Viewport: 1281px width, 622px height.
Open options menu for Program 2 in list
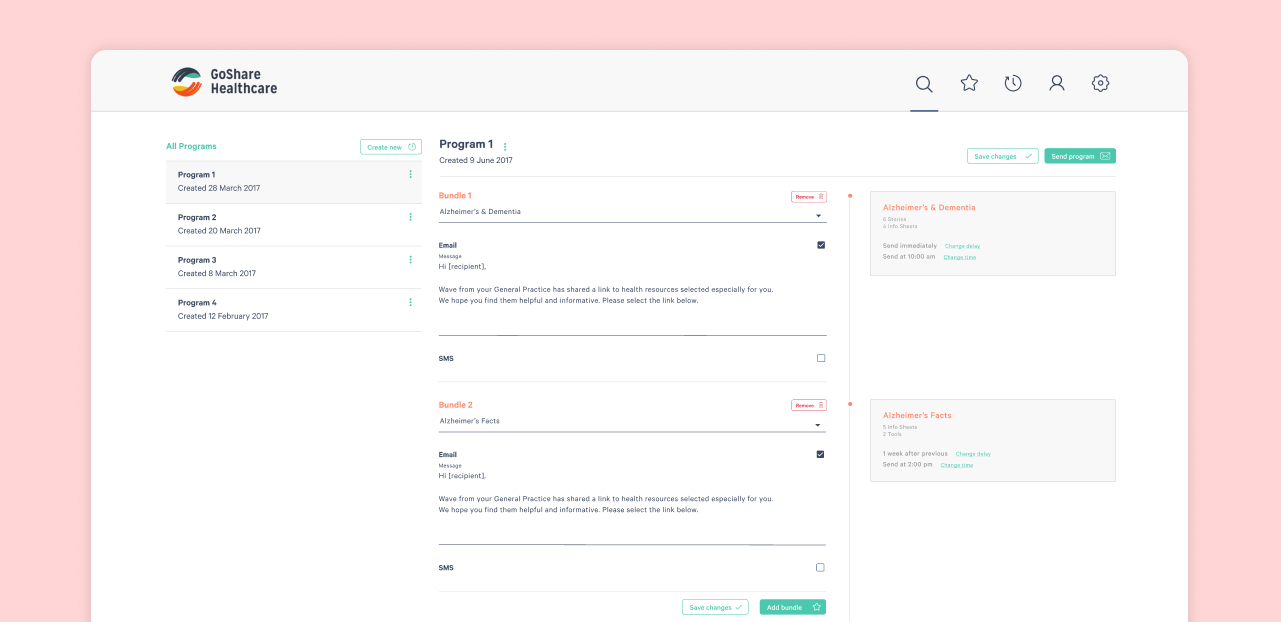[x=410, y=217]
